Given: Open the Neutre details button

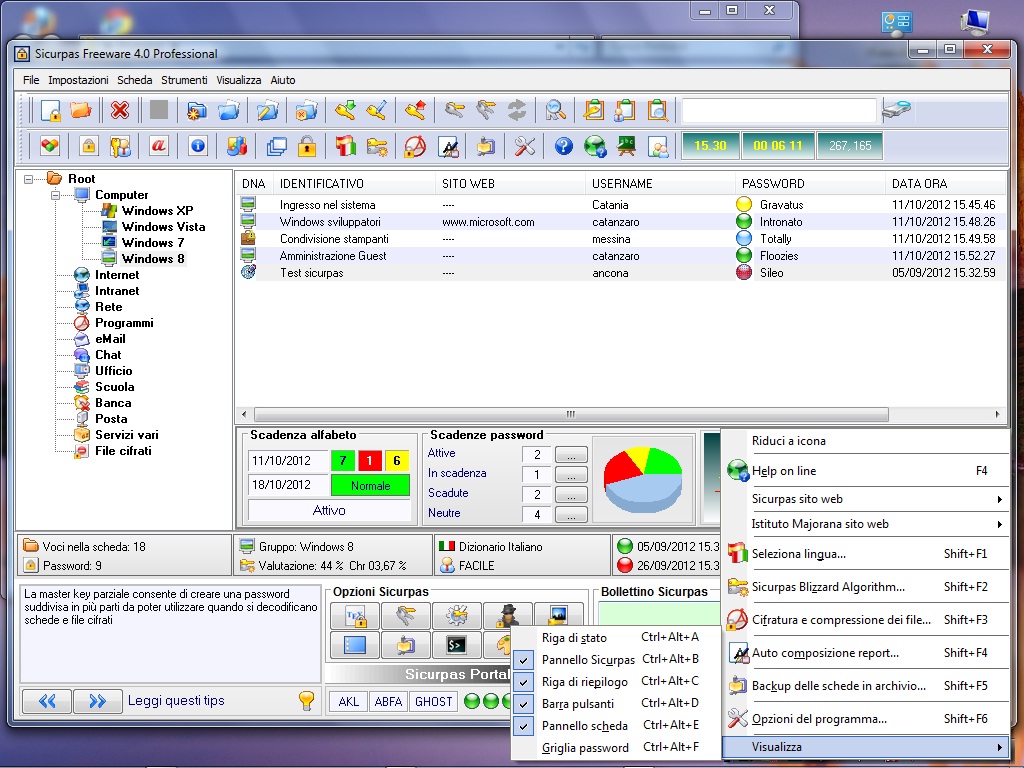Looking at the screenshot, I should tap(571, 515).
